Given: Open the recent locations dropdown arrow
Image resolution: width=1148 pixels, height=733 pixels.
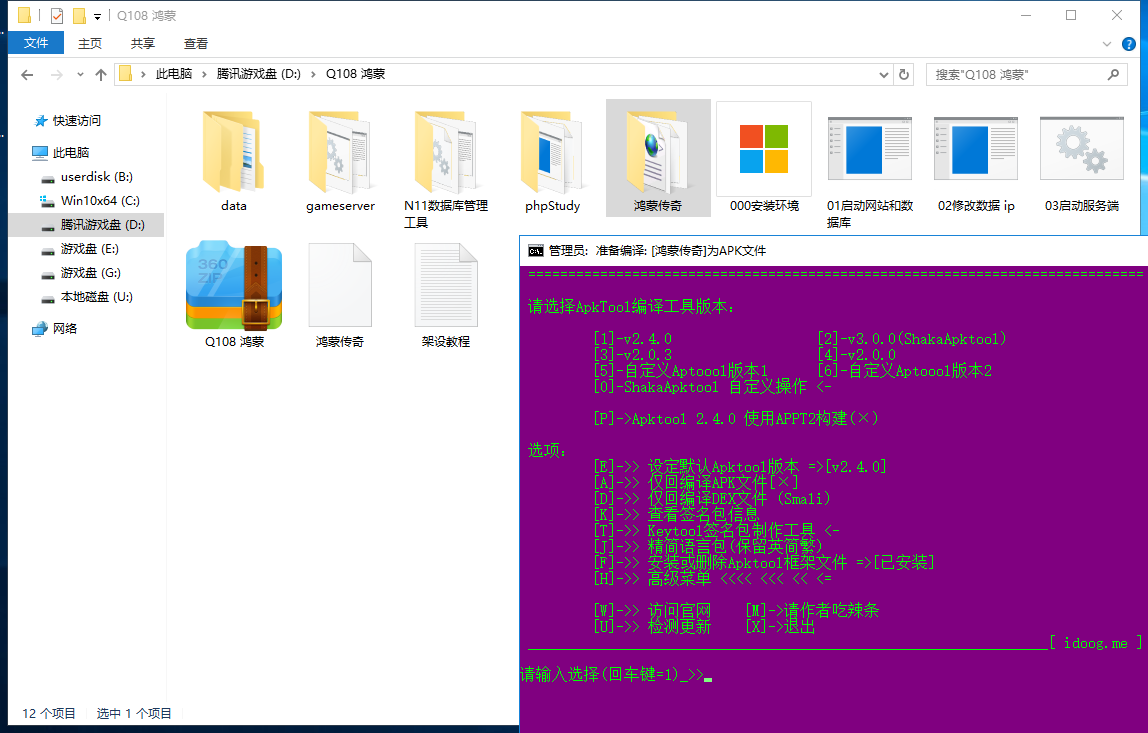Looking at the screenshot, I should 80,75.
